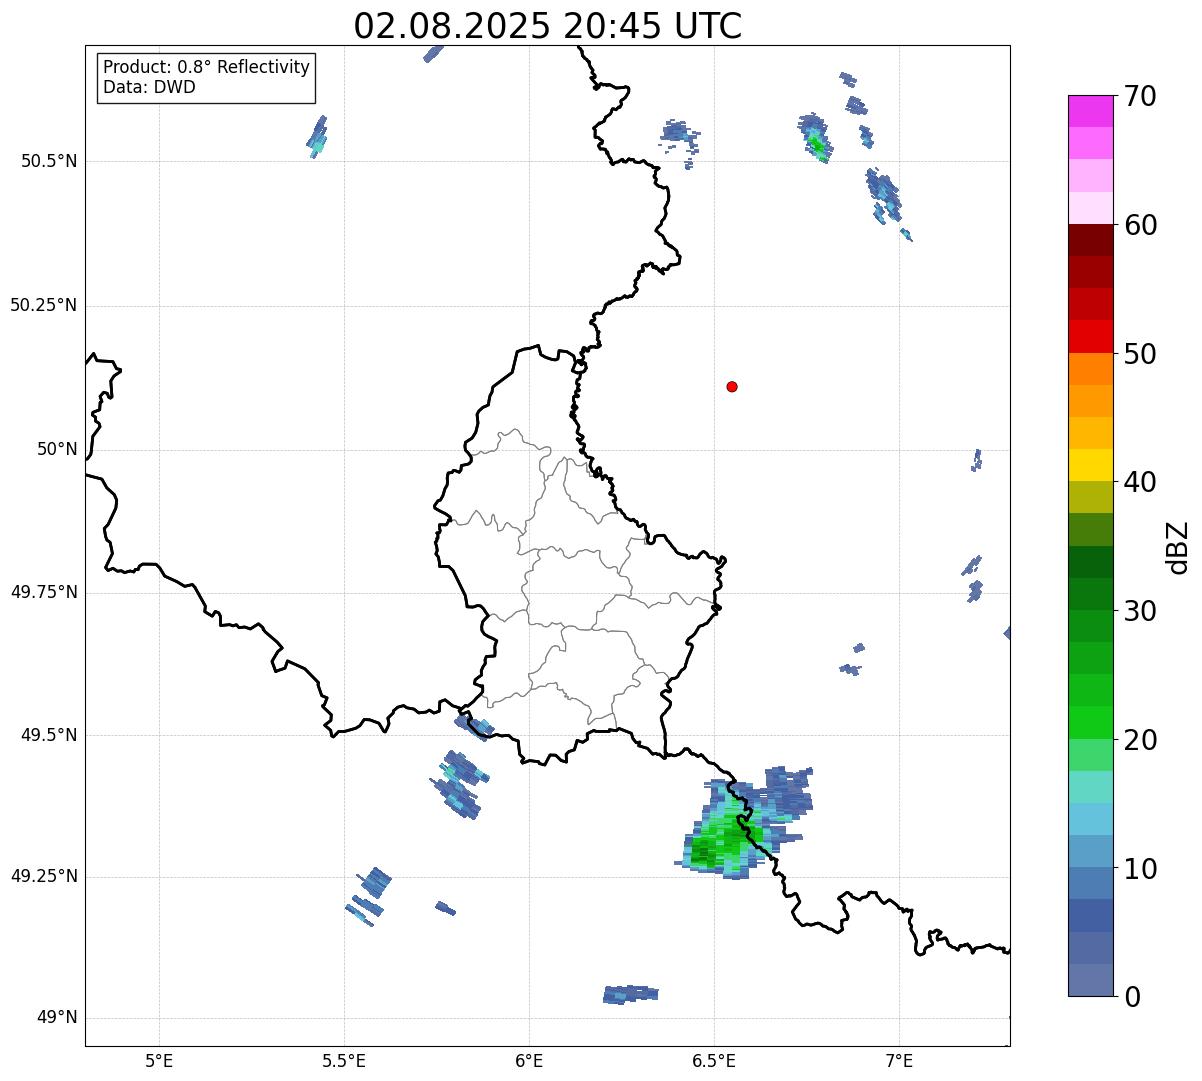1202x1081 pixels.
Task: Click the colorbar 0 tick label
Action: pos(1132,997)
